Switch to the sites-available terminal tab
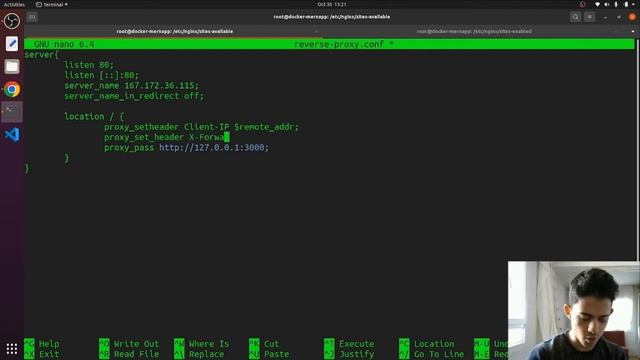Viewport: 640px width, 360px height. click(x=175, y=31)
